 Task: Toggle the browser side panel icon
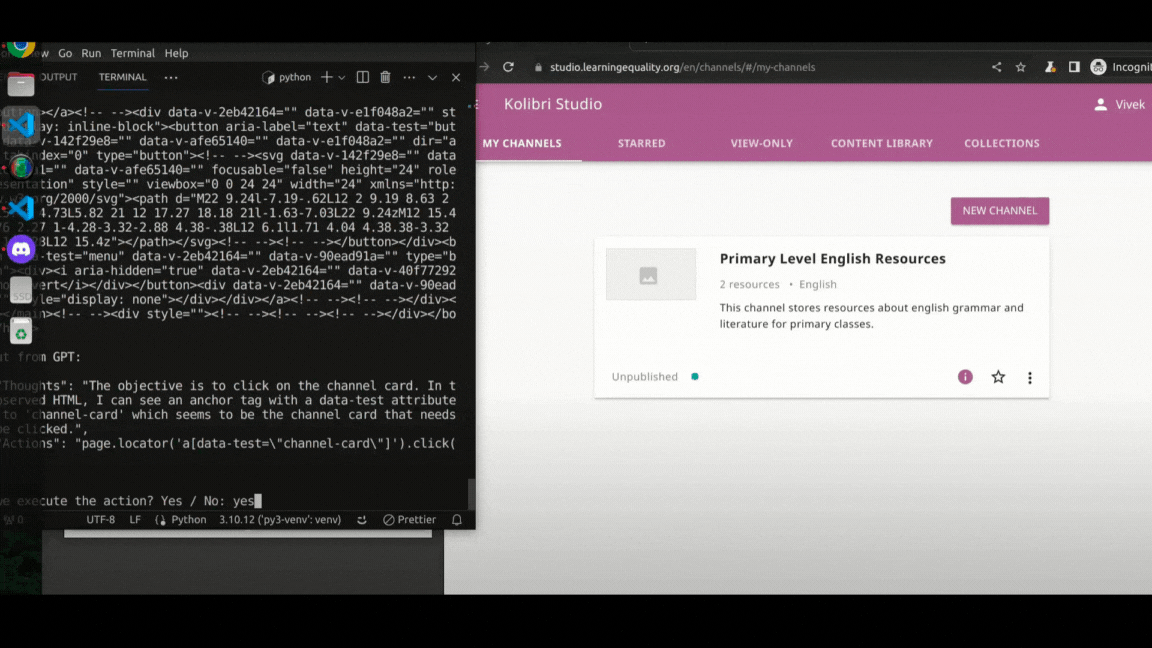[1074, 67]
